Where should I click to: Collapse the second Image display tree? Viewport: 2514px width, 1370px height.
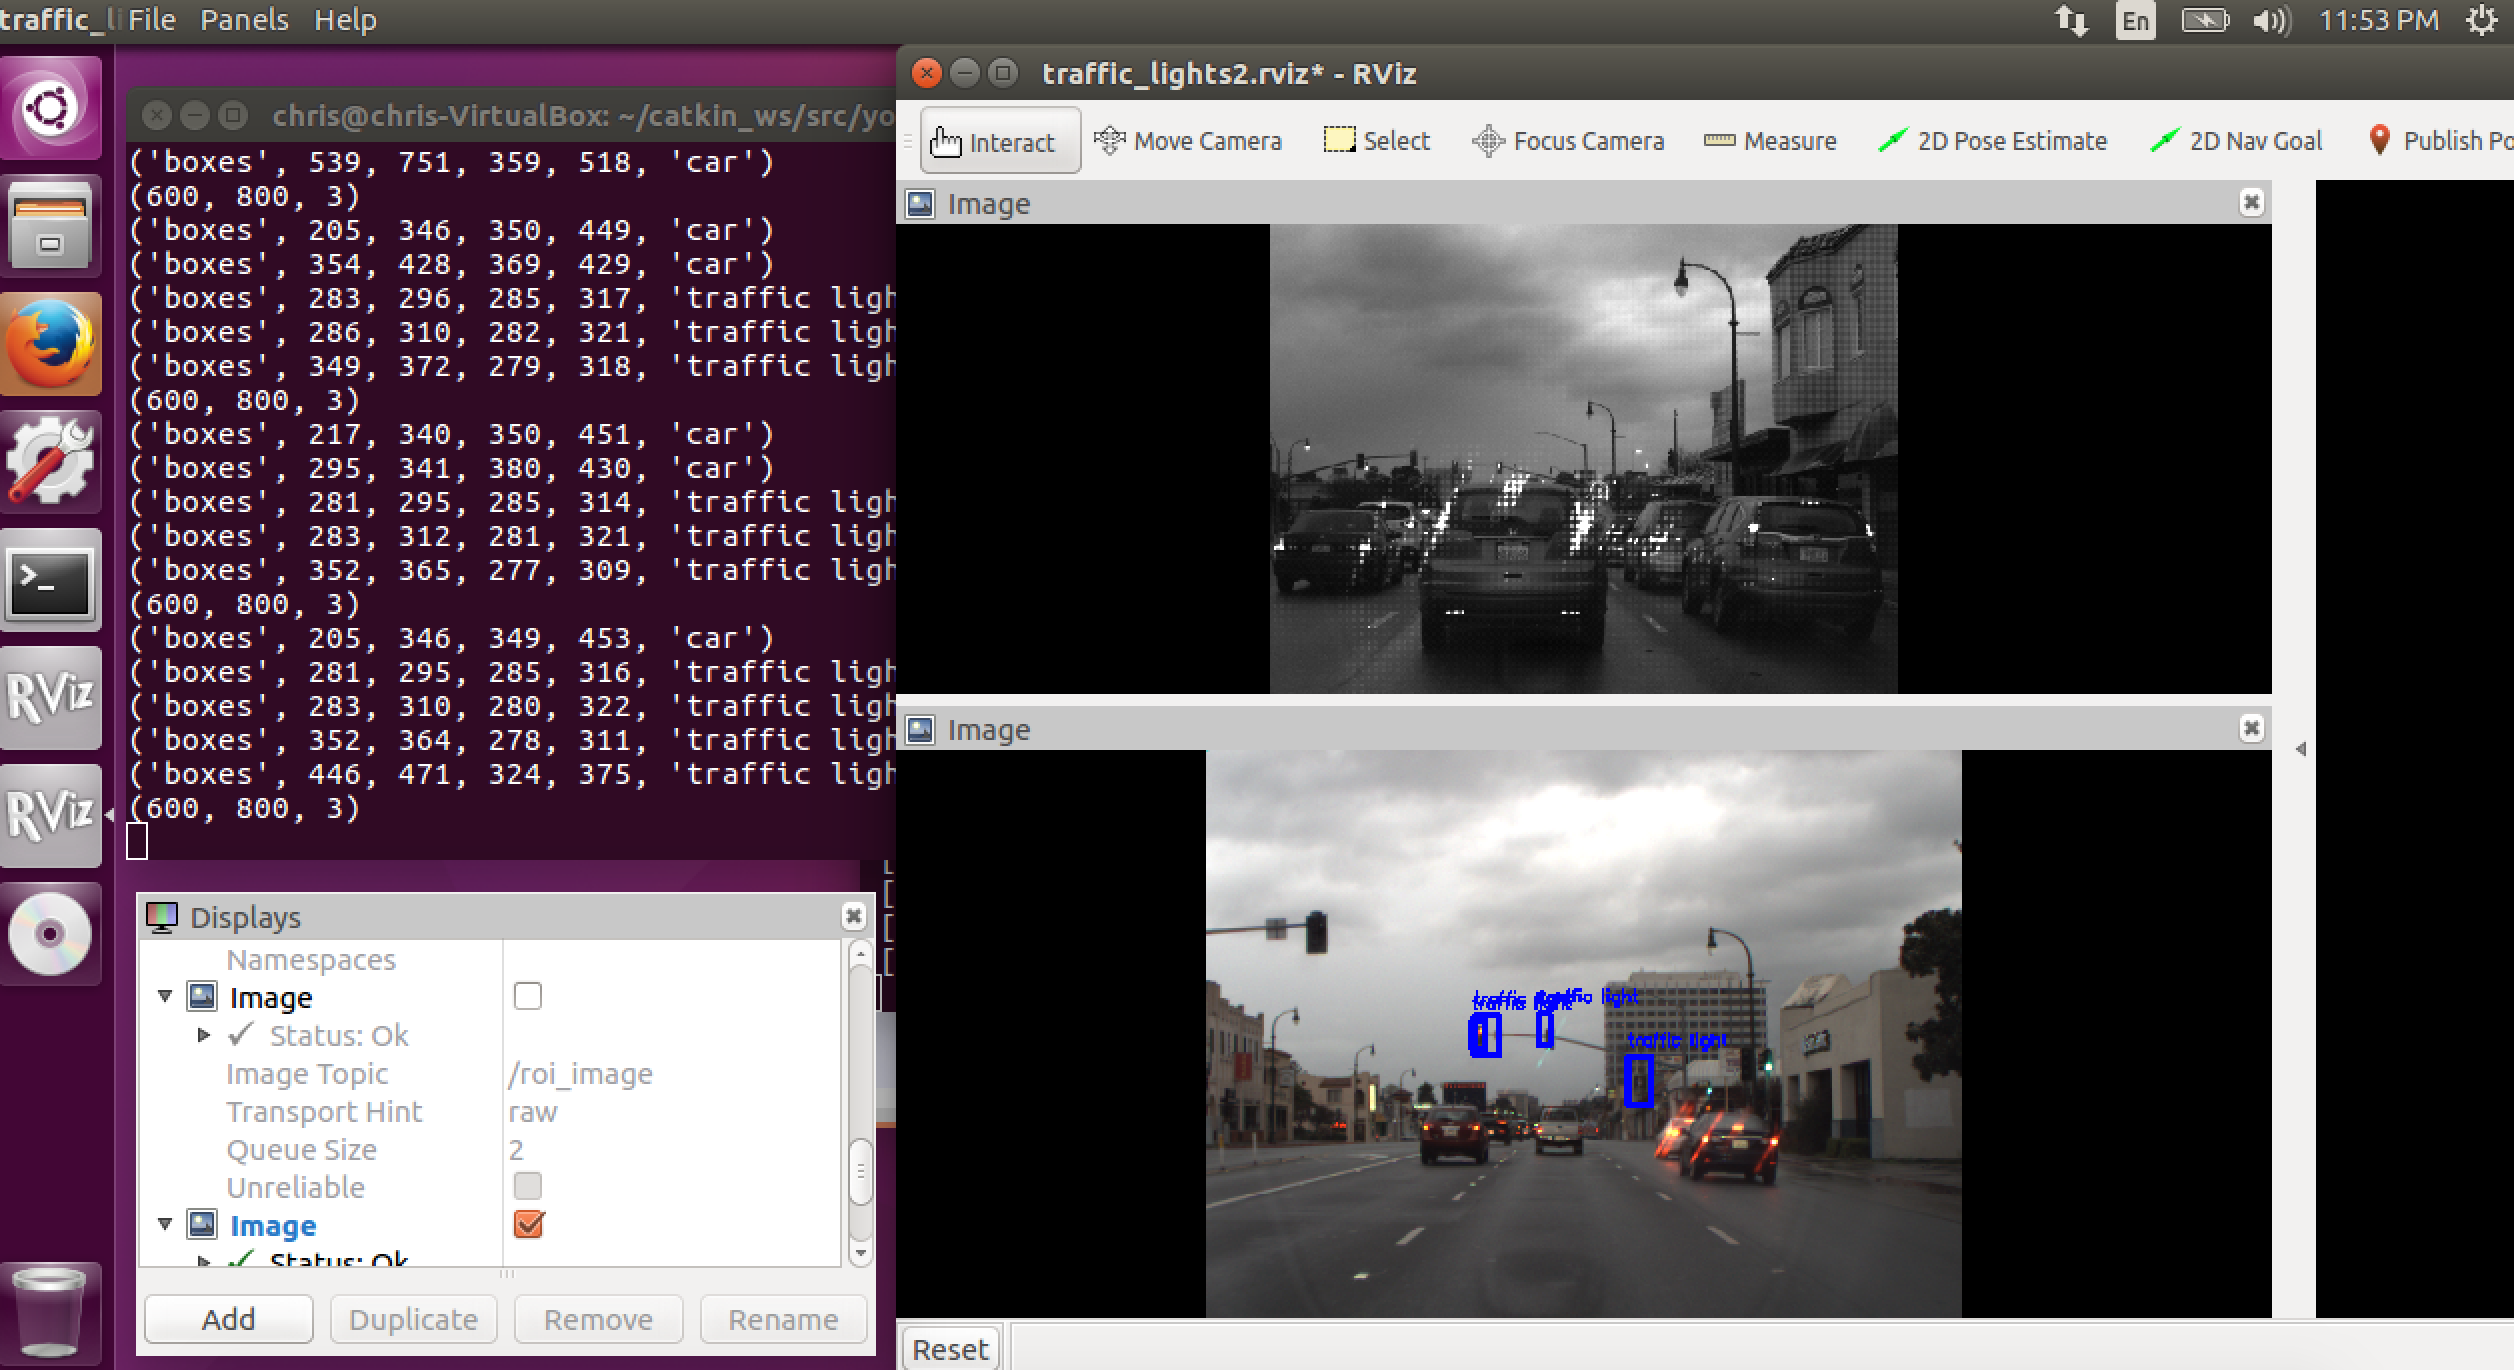(x=166, y=1224)
